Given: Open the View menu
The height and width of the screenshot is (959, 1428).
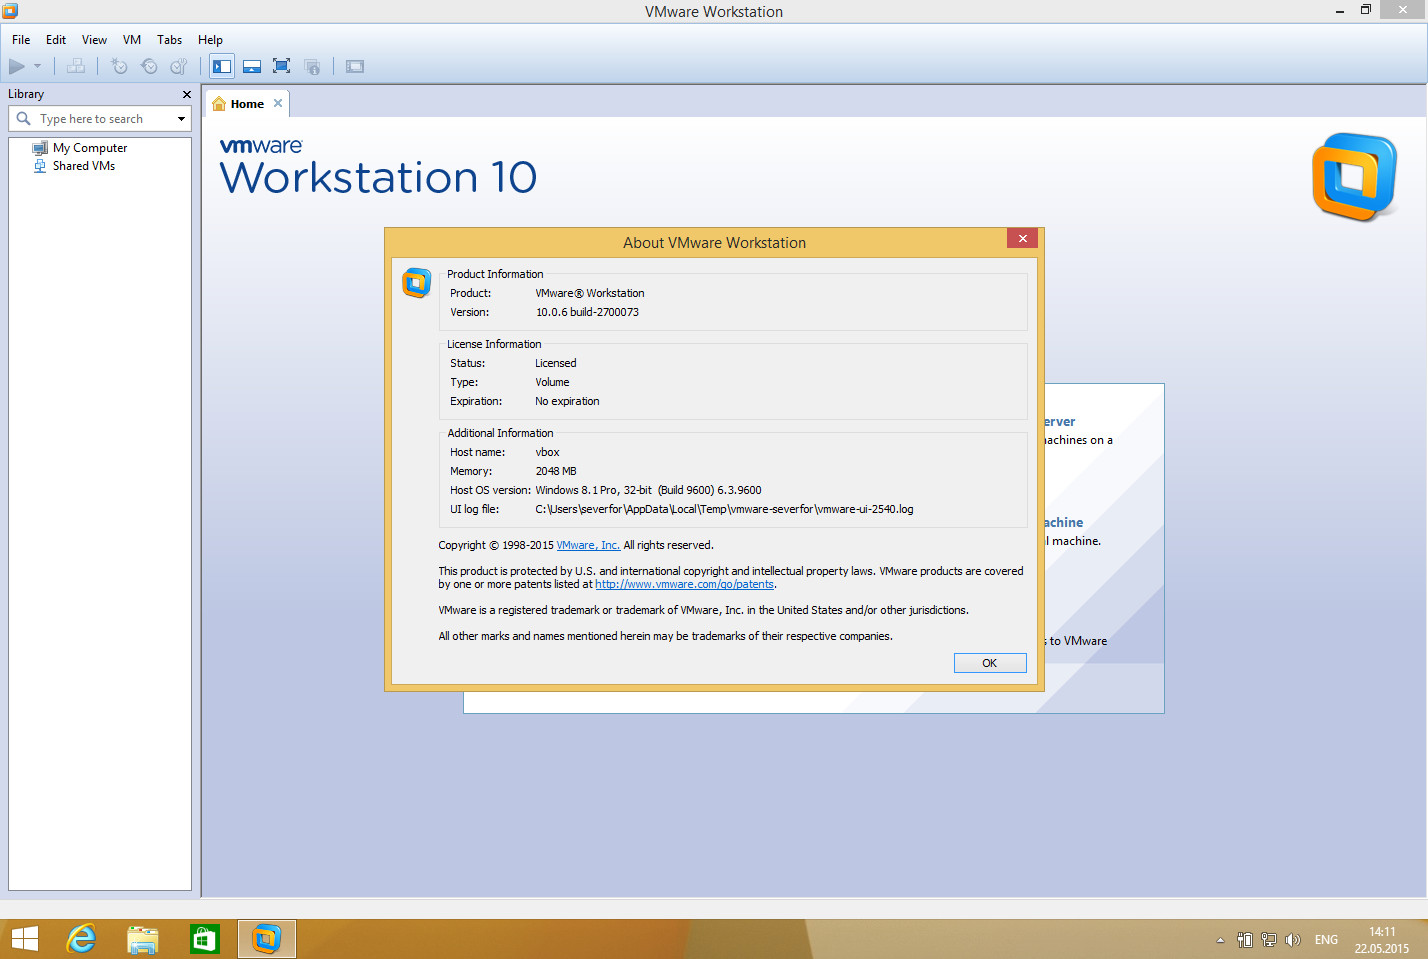Looking at the screenshot, I should tap(94, 40).
